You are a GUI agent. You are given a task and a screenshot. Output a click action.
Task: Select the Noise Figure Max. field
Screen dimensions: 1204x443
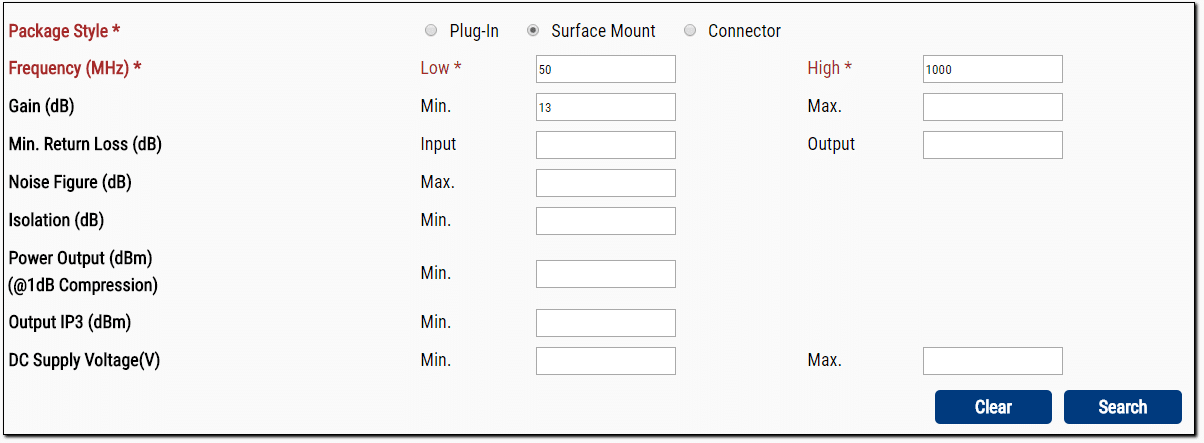point(606,183)
